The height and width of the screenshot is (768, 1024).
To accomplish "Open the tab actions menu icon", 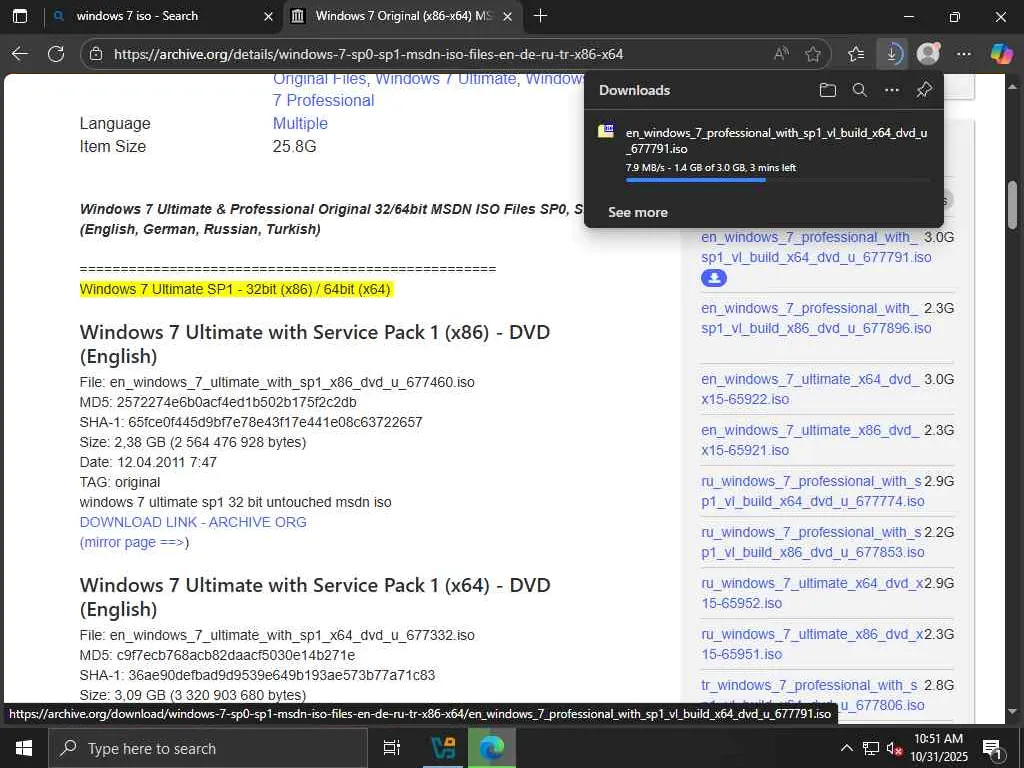I will click(20, 16).
